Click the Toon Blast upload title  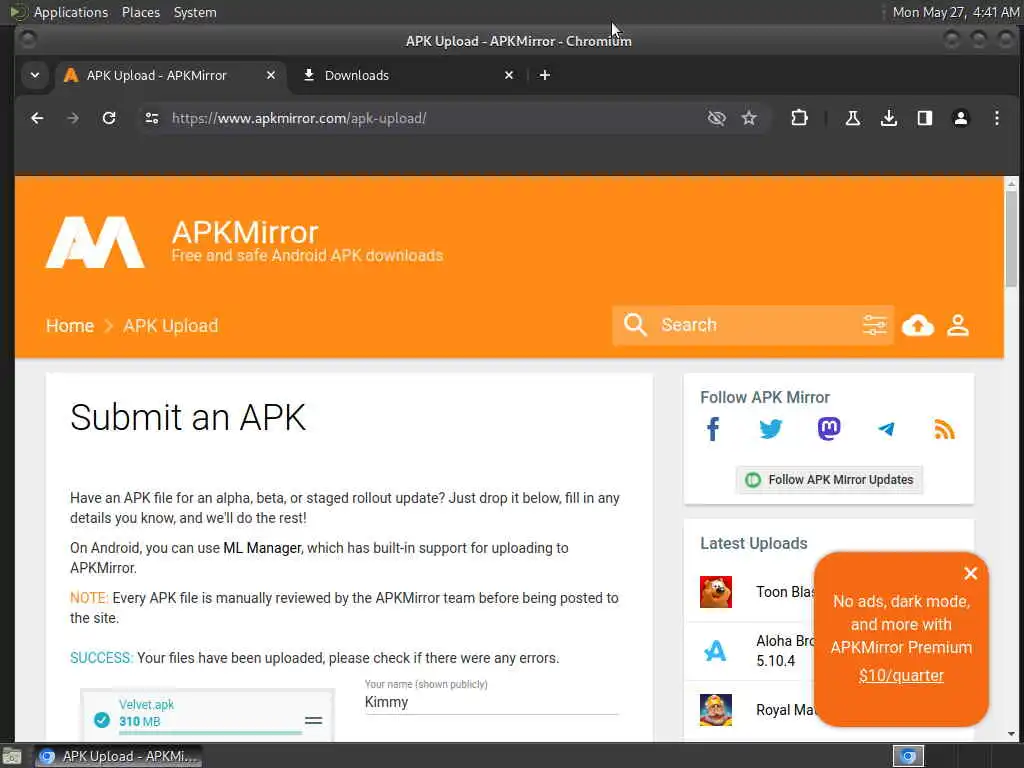784,592
